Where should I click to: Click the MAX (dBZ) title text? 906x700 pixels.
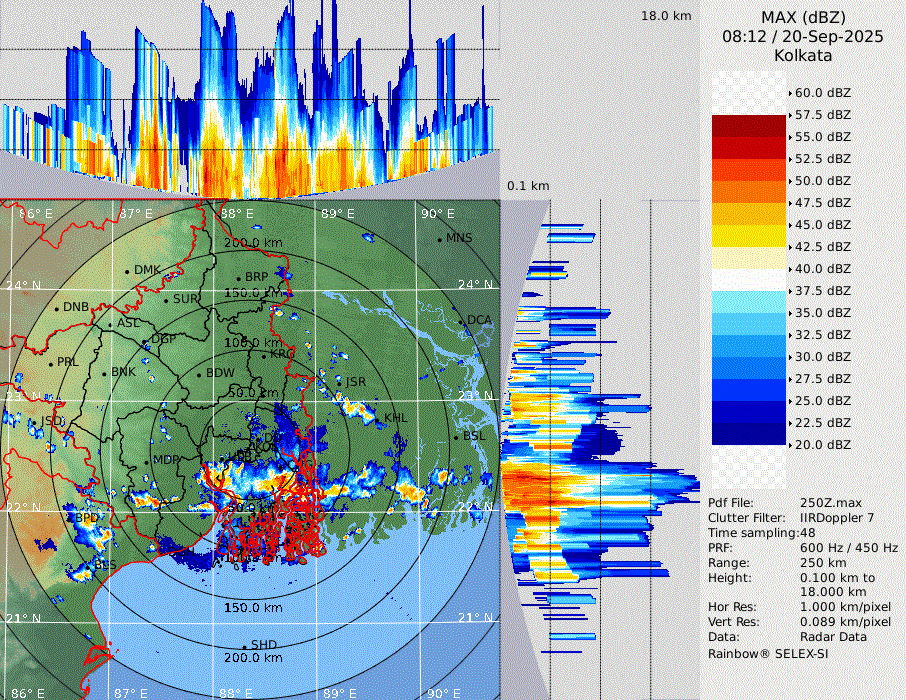point(803,18)
